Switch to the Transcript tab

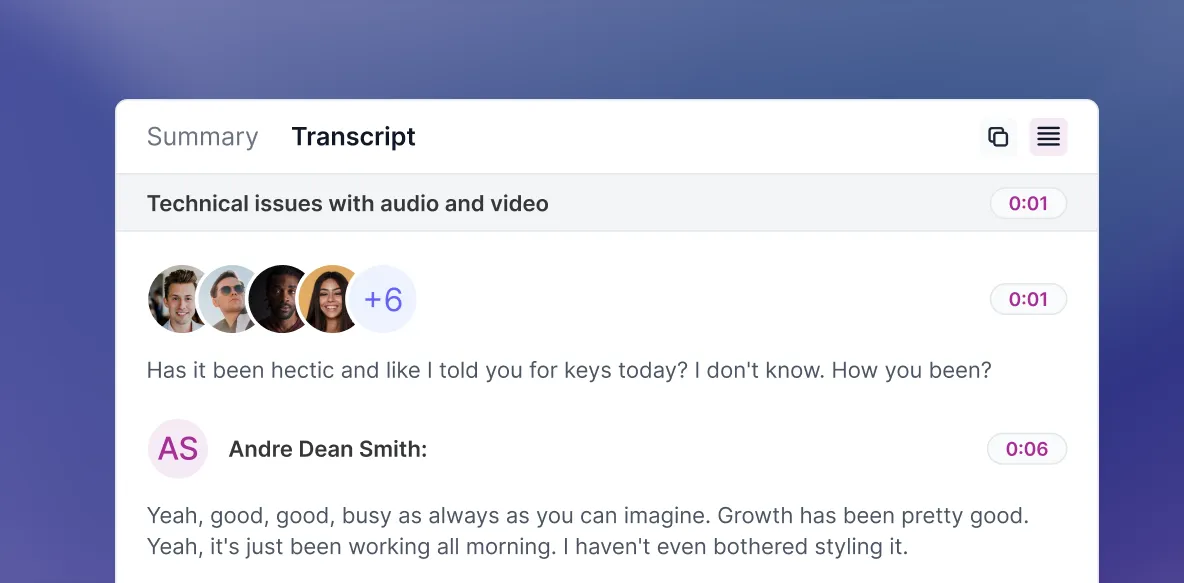(353, 137)
